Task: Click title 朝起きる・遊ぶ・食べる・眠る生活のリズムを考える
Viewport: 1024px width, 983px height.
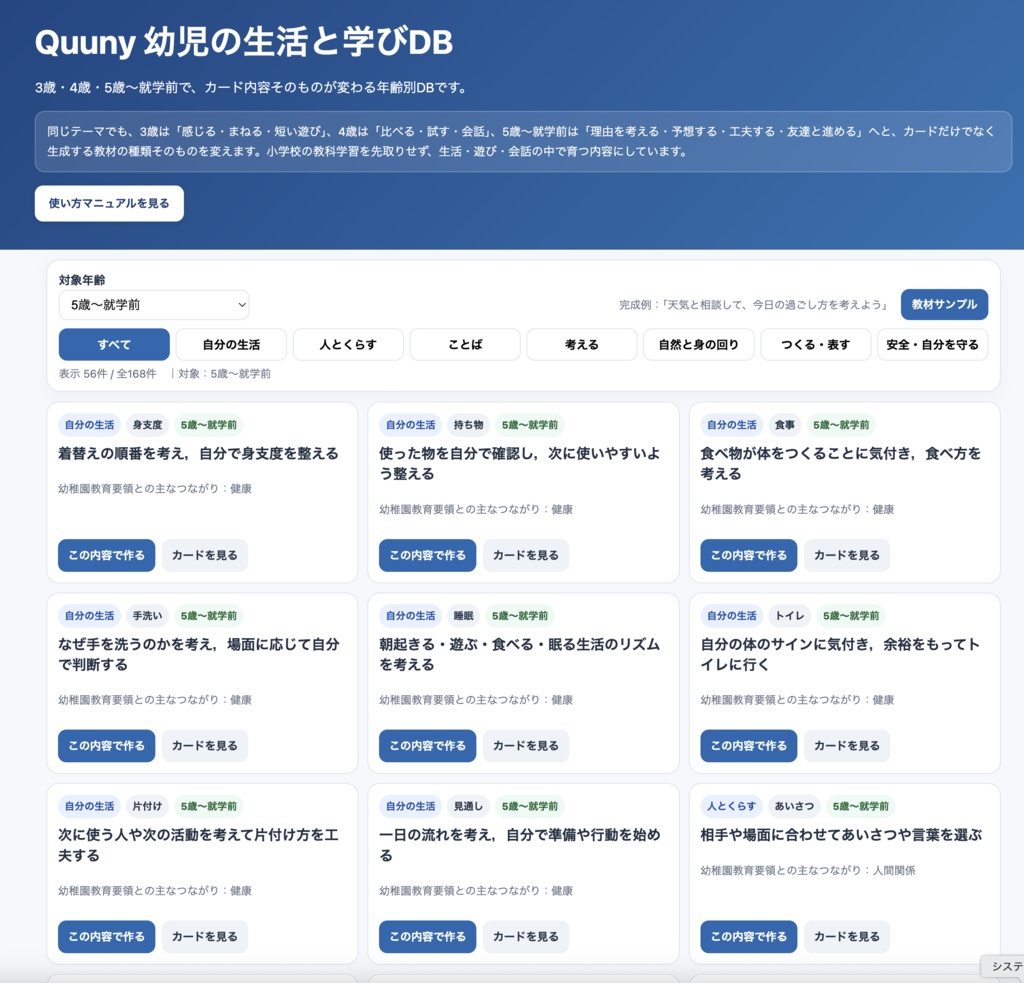Action: (520, 654)
